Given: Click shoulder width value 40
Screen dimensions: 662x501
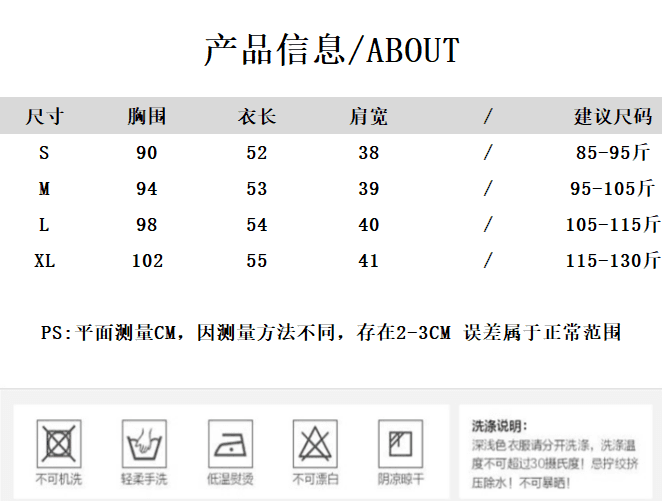Looking at the screenshot, I should (369, 225).
